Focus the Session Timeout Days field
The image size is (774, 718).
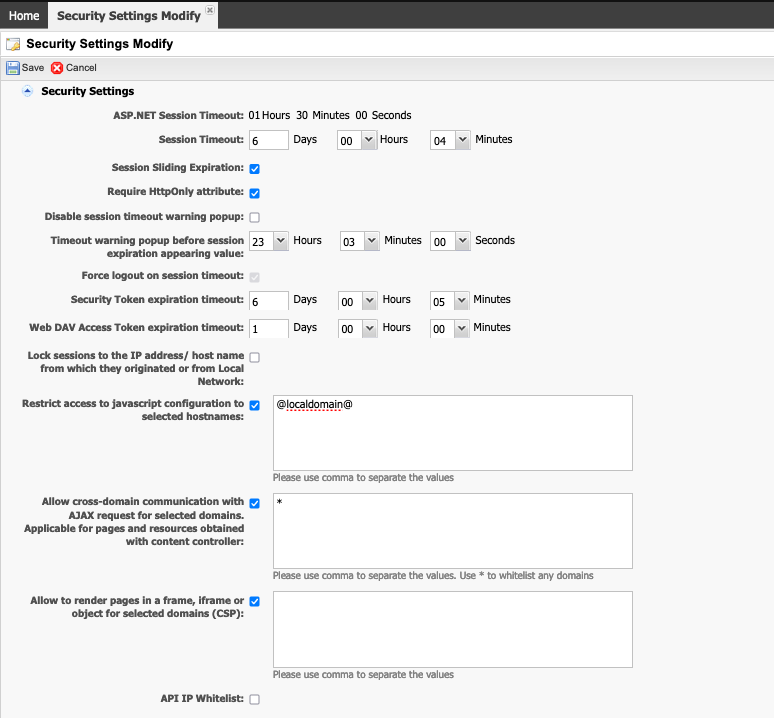pos(269,140)
